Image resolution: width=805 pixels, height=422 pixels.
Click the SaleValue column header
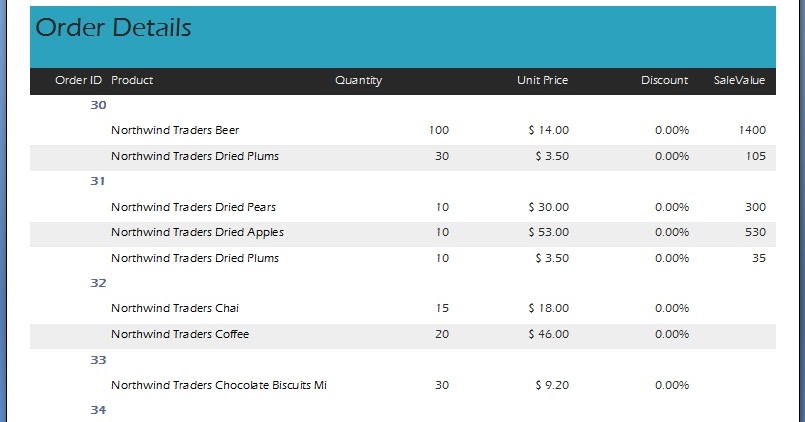pyautogui.click(x=739, y=80)
